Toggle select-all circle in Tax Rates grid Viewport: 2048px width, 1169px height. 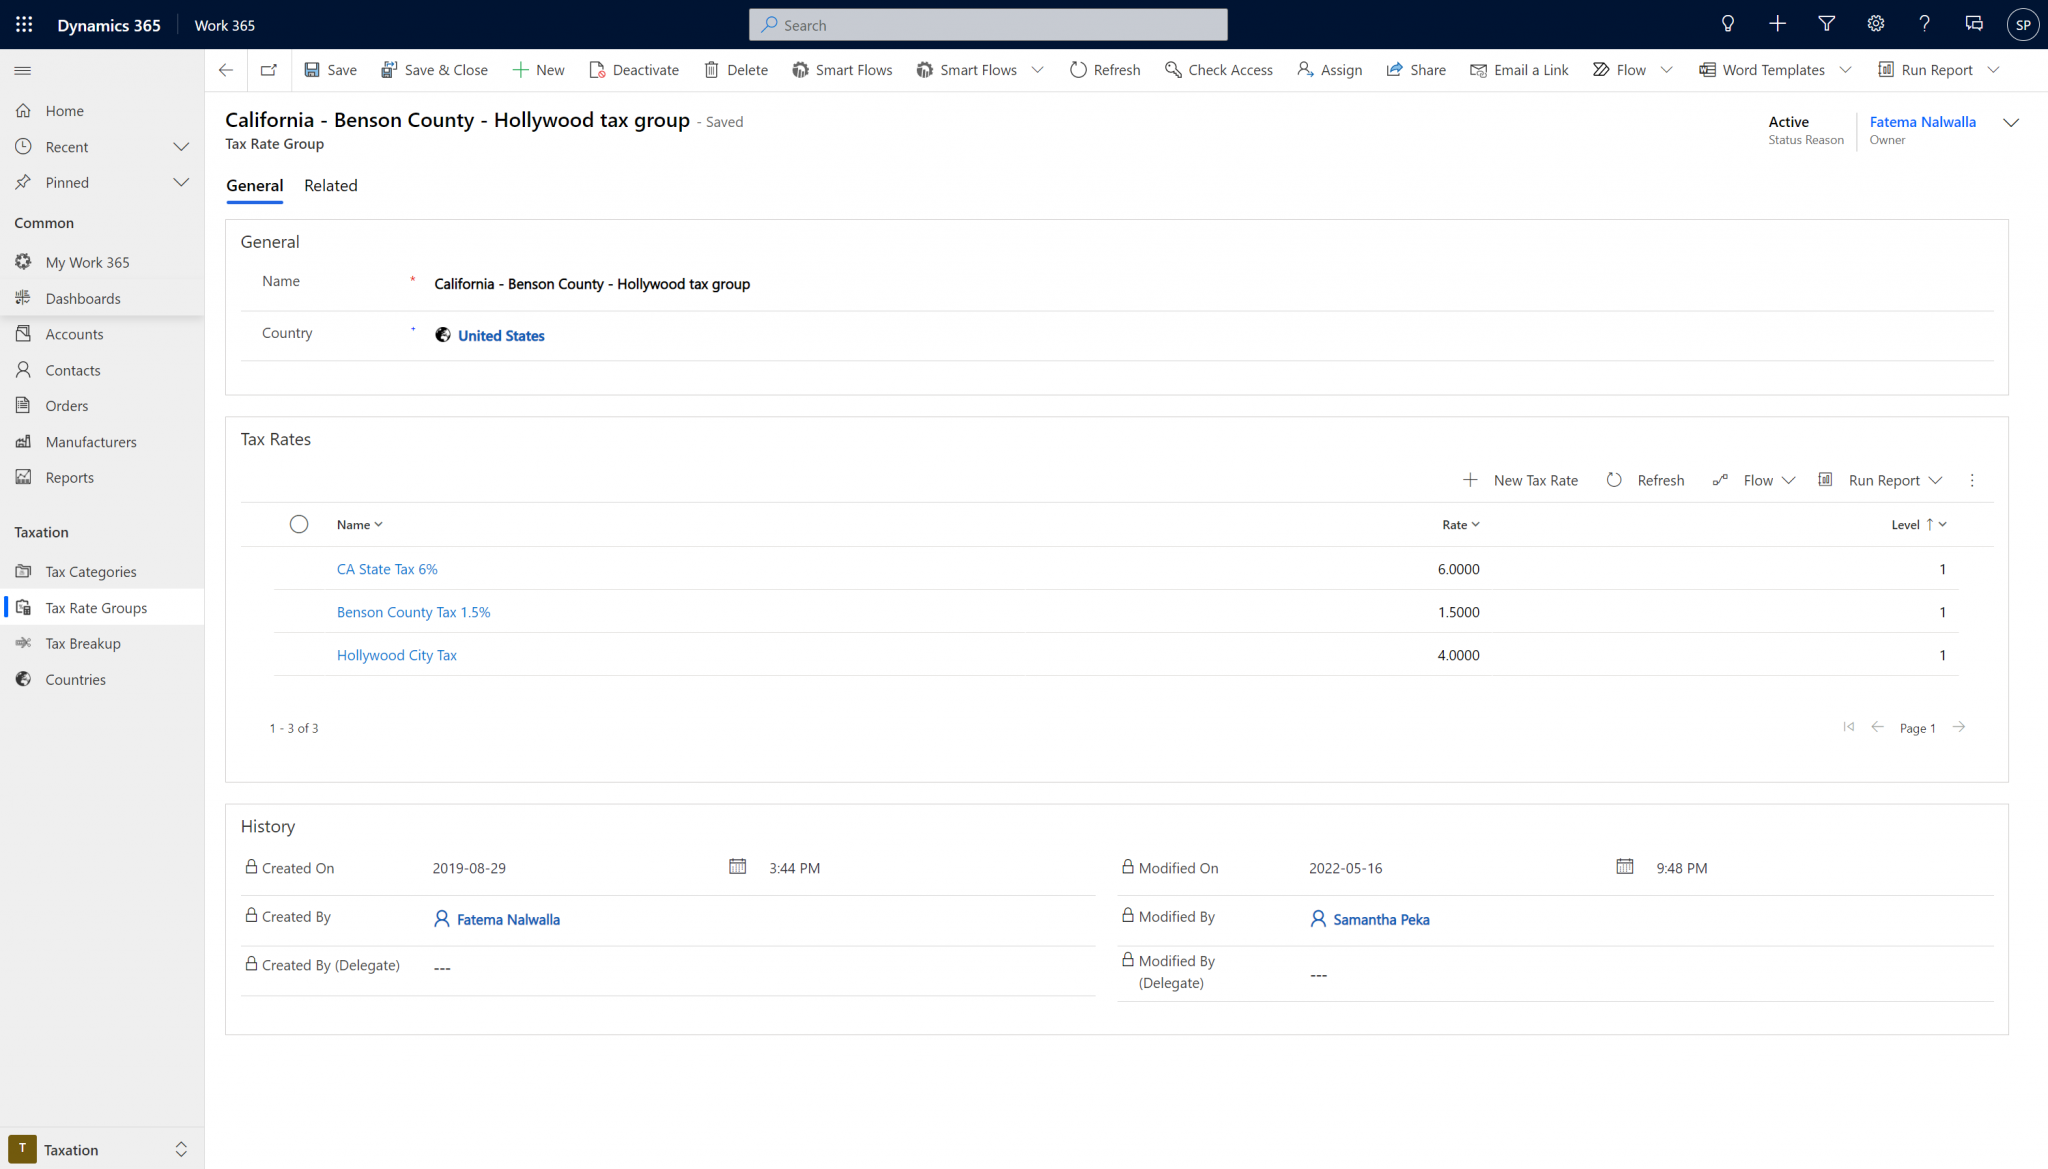pos(299,525)
